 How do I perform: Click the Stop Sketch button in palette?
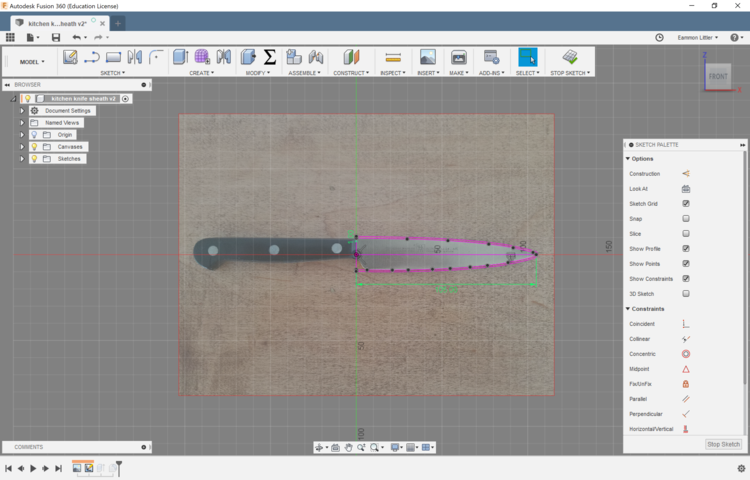click(723, 444)
